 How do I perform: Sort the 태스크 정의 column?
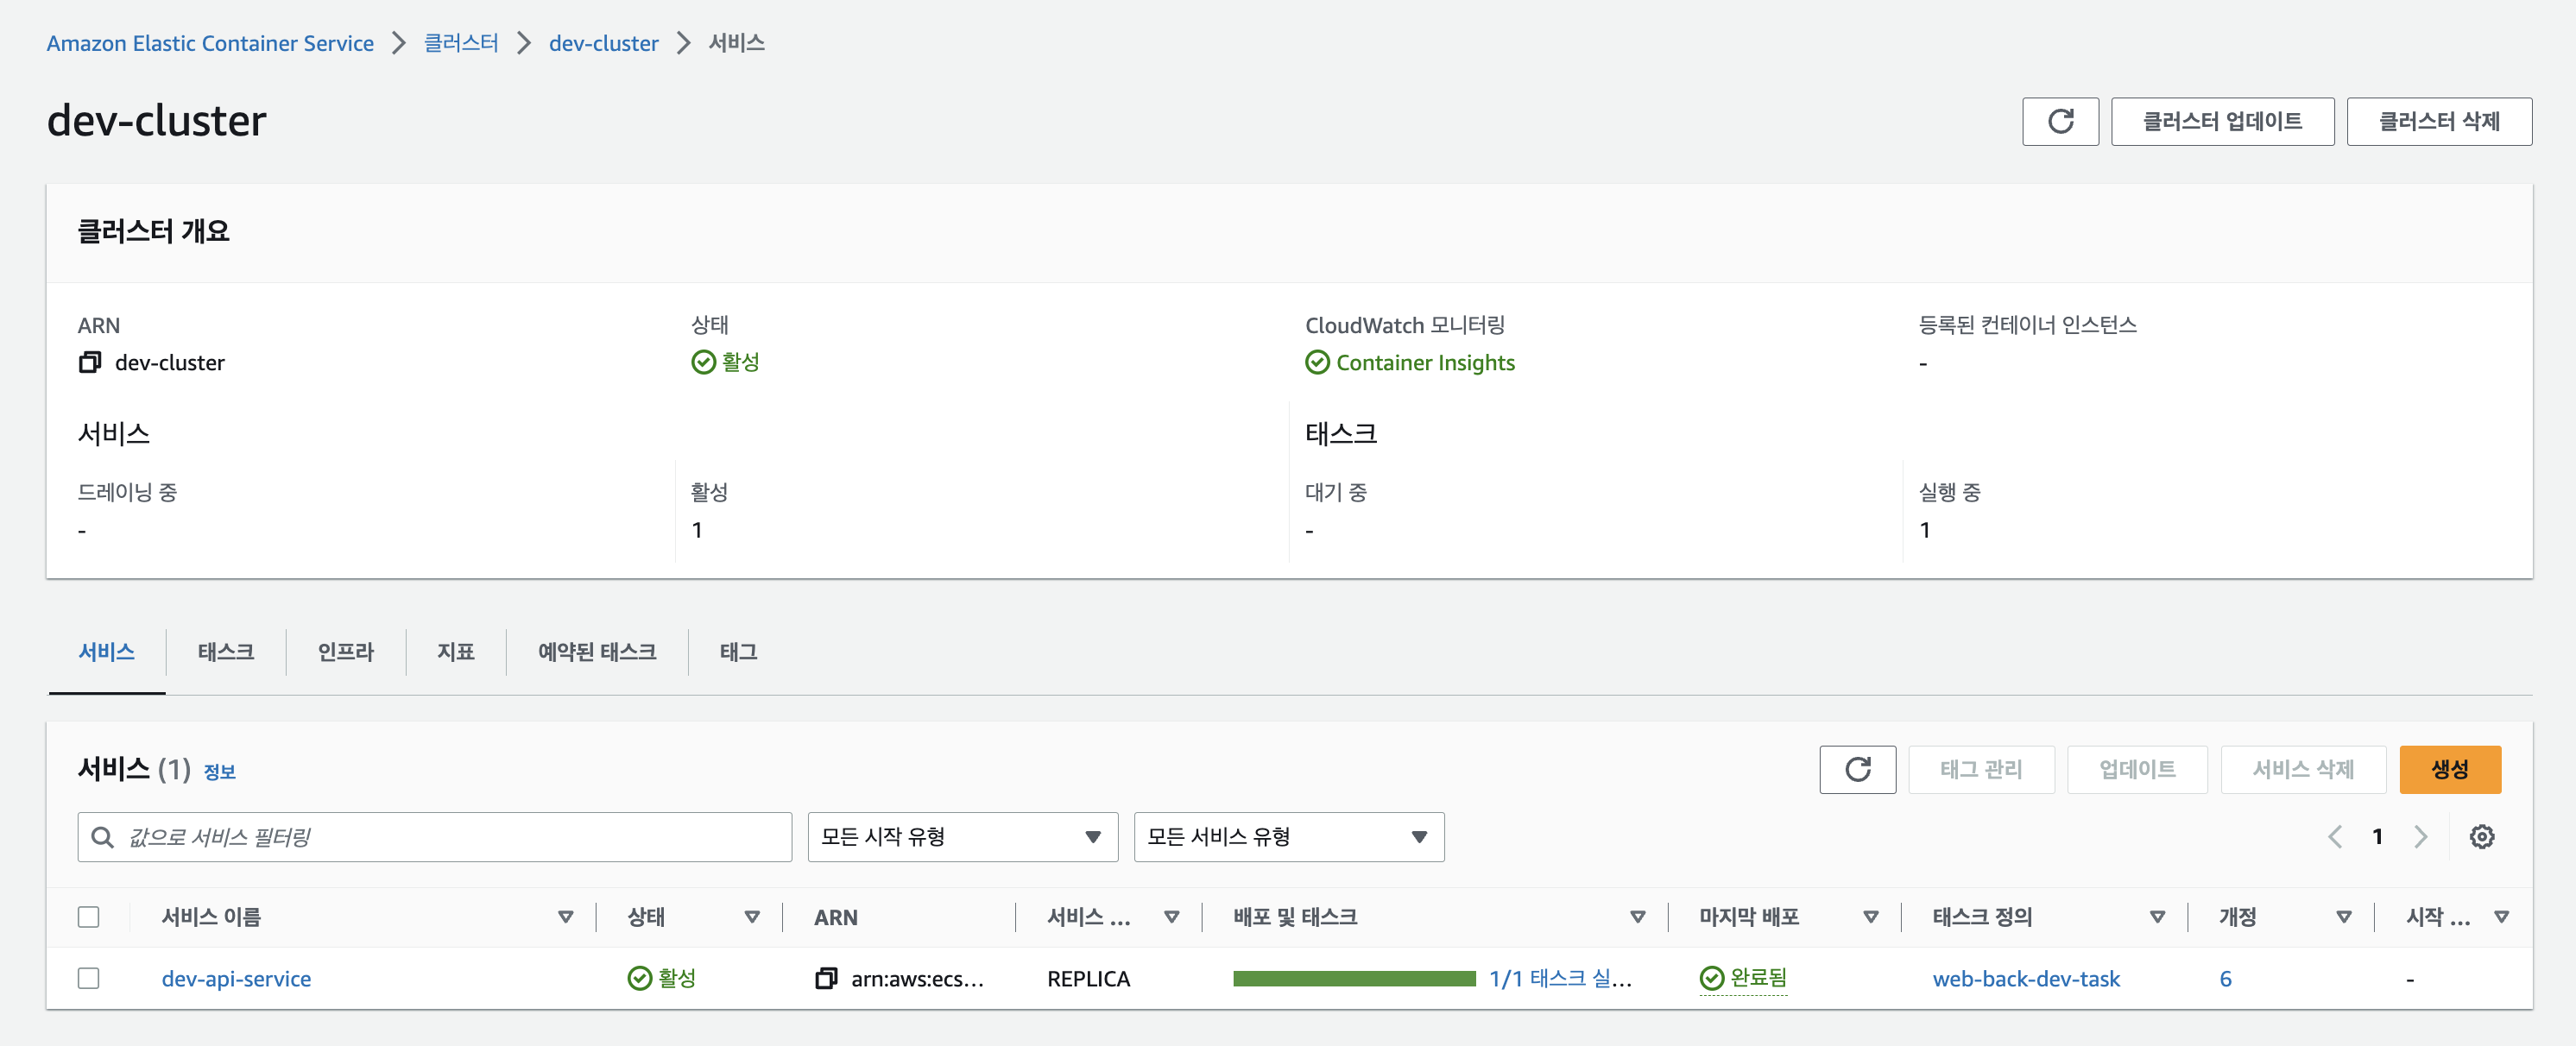click(x=2157, y=916)
